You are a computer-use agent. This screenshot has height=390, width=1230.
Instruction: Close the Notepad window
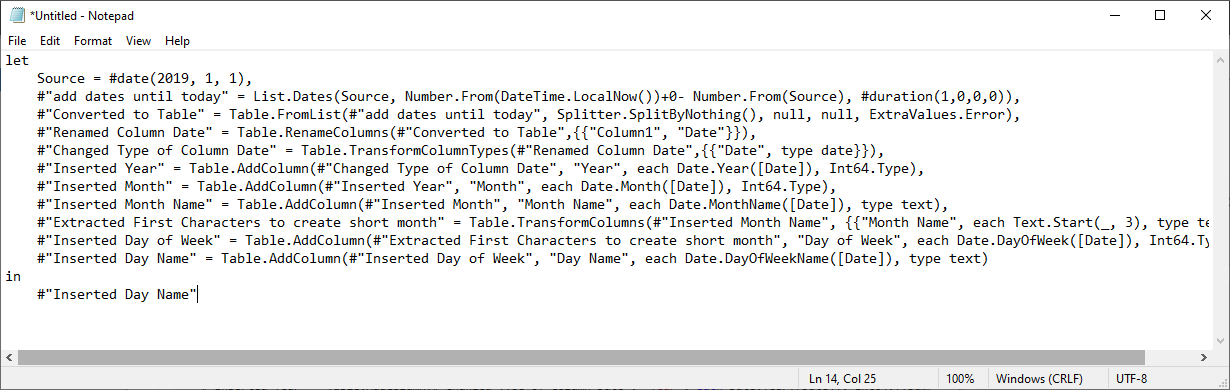click(1205, 15)
